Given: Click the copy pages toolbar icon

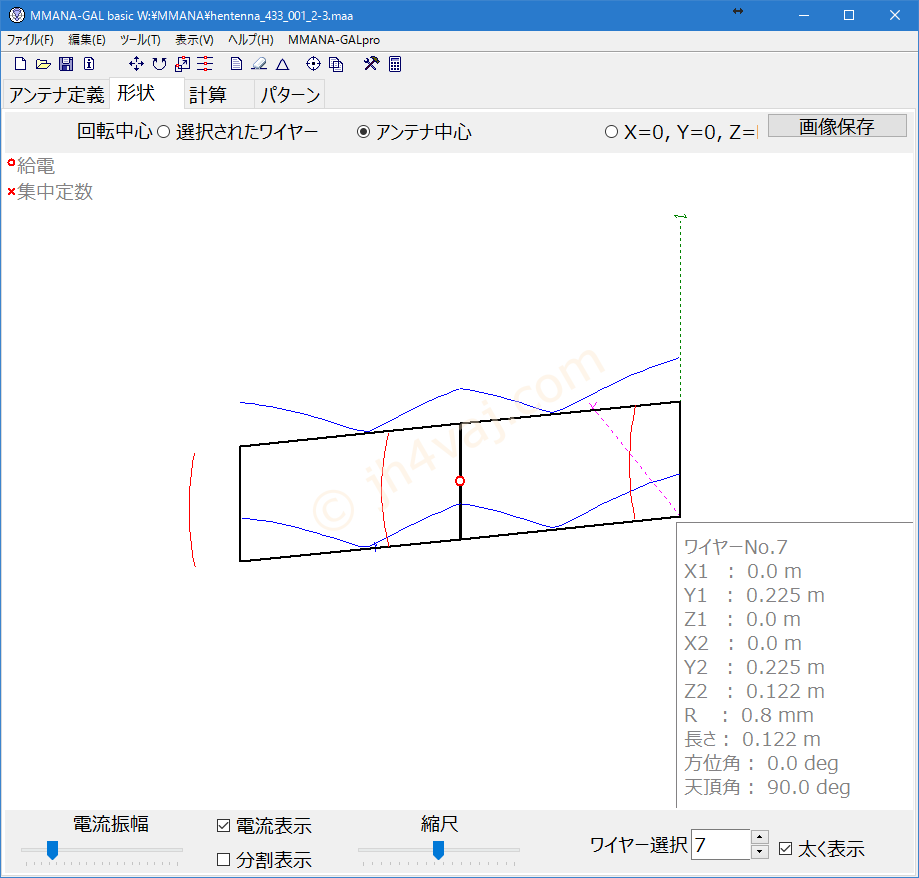Looking at the screenshot, I should click(336, 64).
